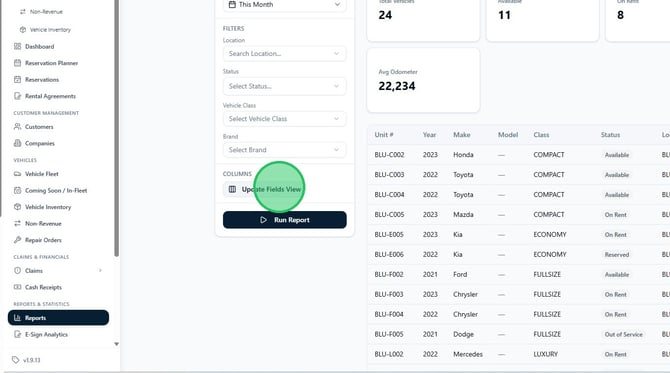Click the Dodge make cell
670x373 pixels.
pos(463,334)
